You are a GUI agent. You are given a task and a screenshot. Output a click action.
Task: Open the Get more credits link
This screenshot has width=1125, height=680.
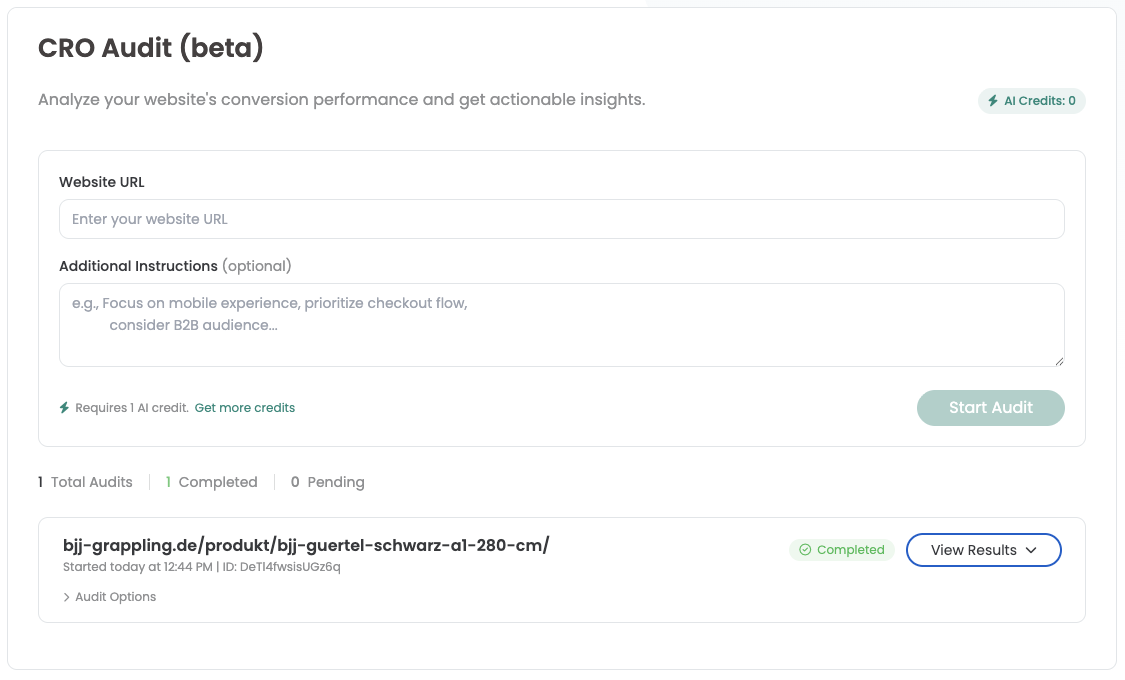click(245, 407)
